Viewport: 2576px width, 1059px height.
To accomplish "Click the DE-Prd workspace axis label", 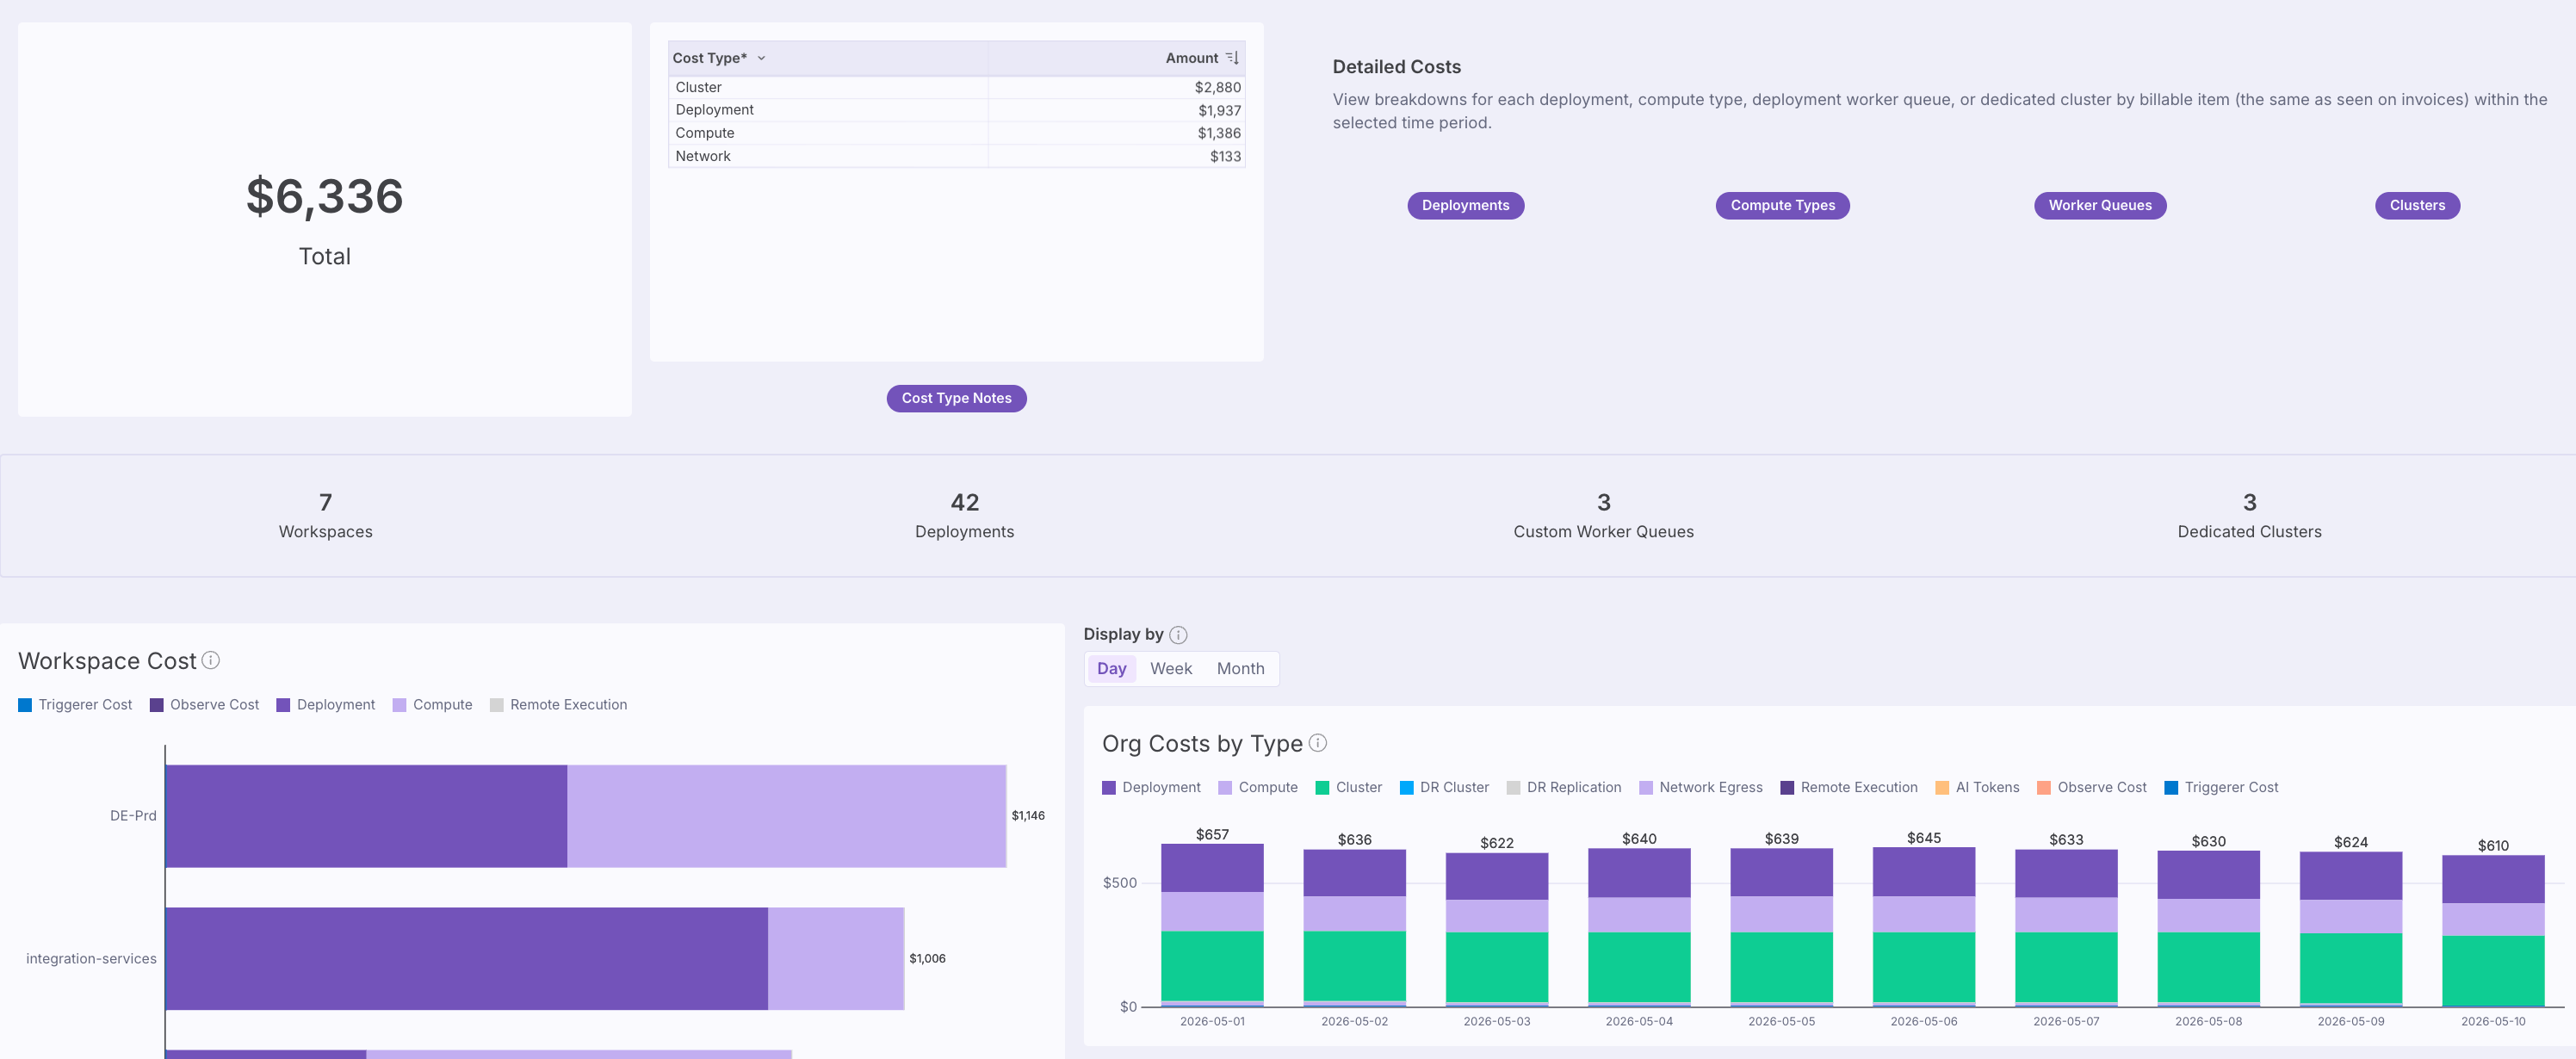I will coord(133,816).
